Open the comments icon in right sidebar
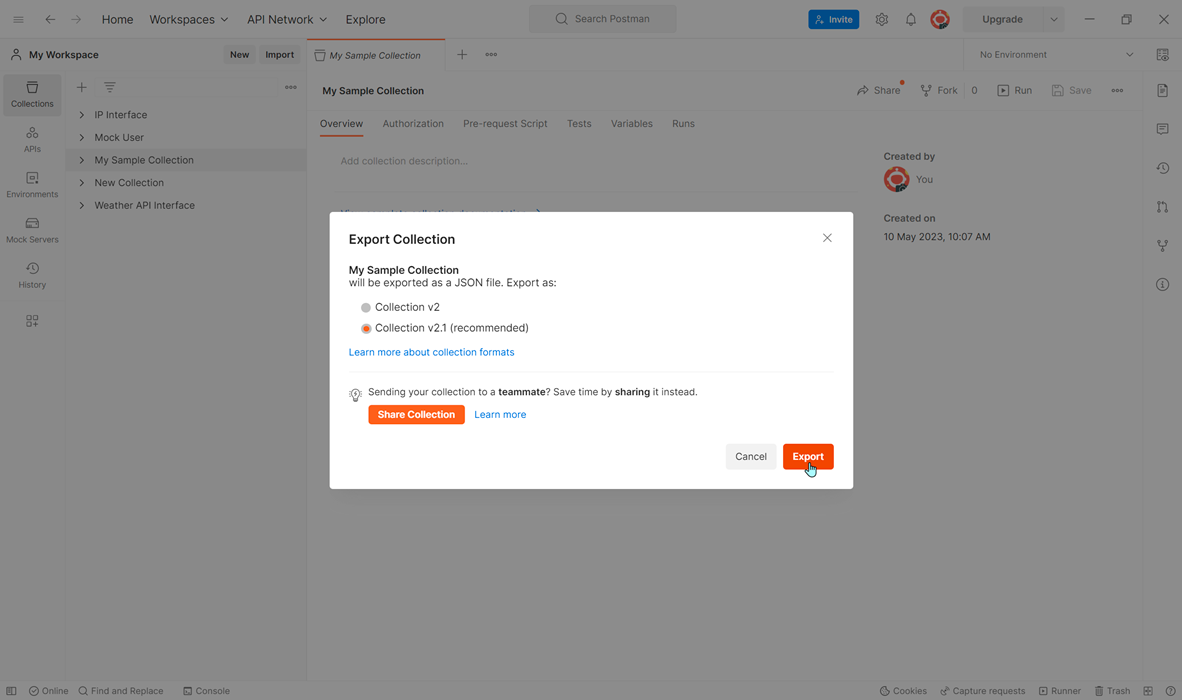1182x700 pixels. [1162, 129]
